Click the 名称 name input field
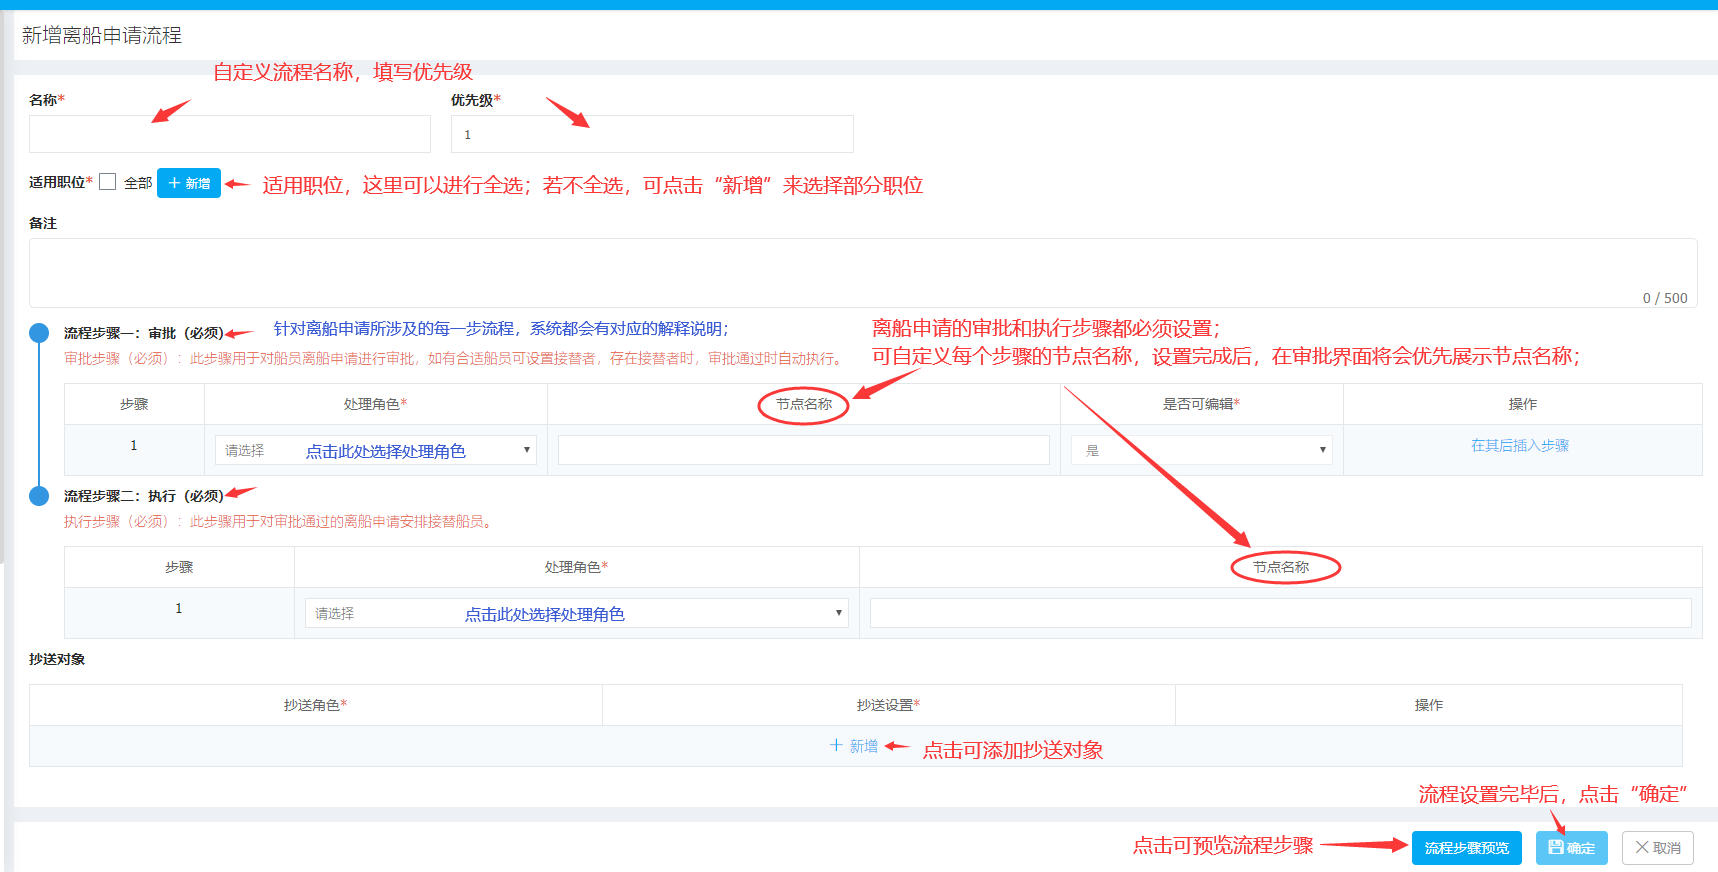1718x872 pixels. pyautogui.click(x=230, y=134)
